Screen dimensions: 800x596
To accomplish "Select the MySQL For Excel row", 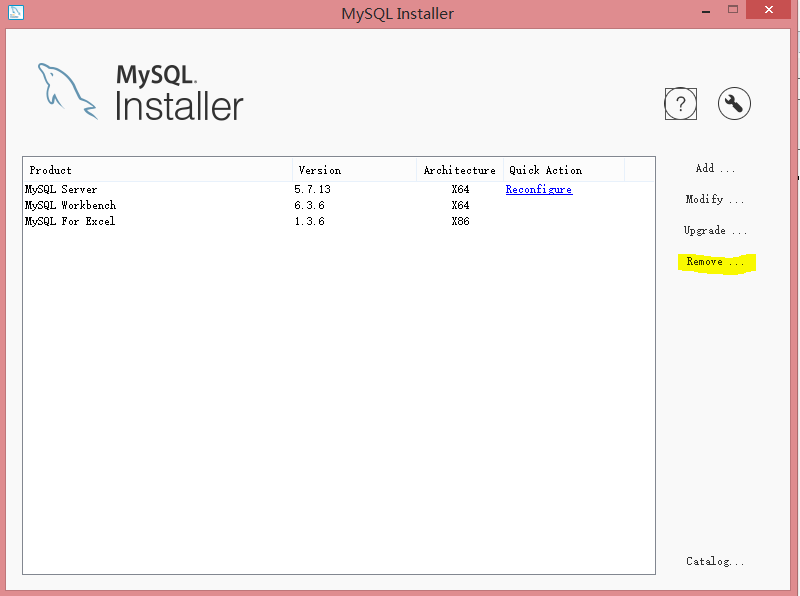I will [339, 221].
